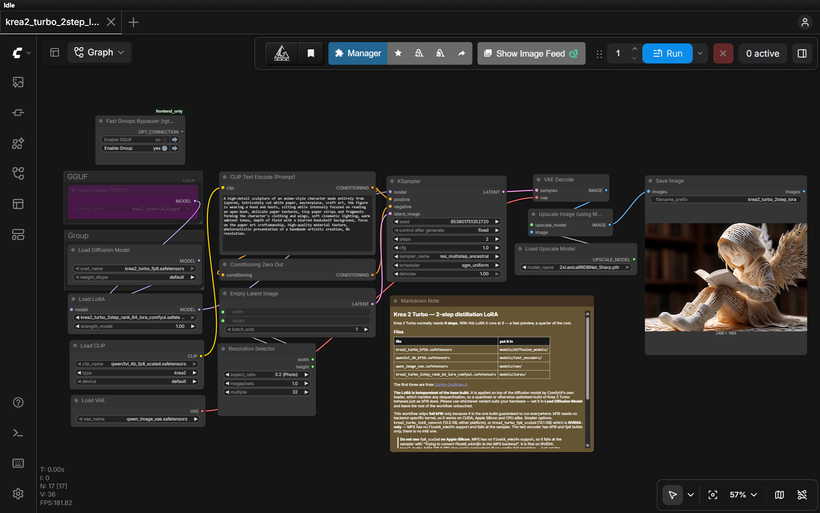Toggle the minimap icon

779,495
